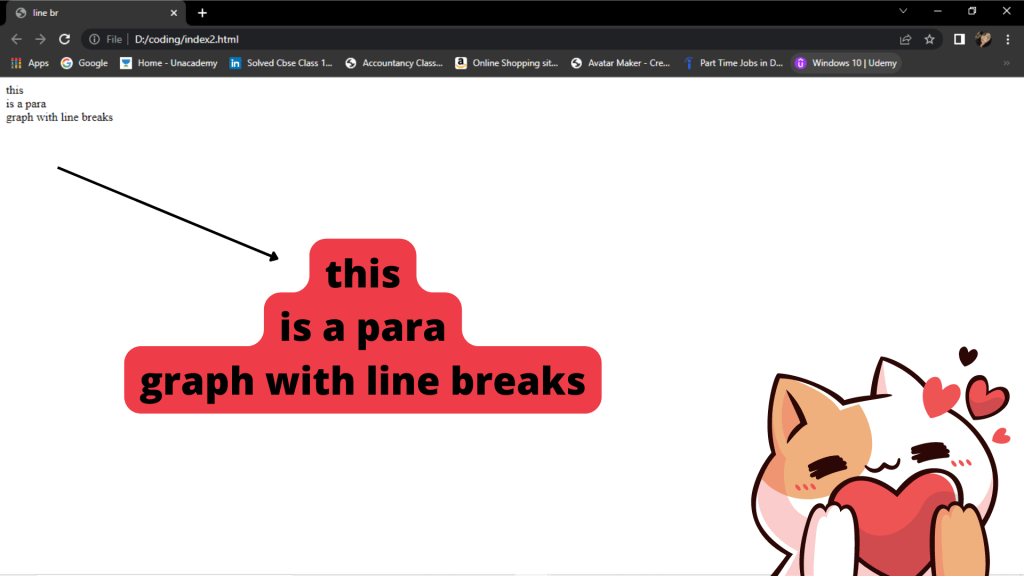Open the Apps grid shortcut
Viewport: 1024px width, 576px height.
coord(29,63)
